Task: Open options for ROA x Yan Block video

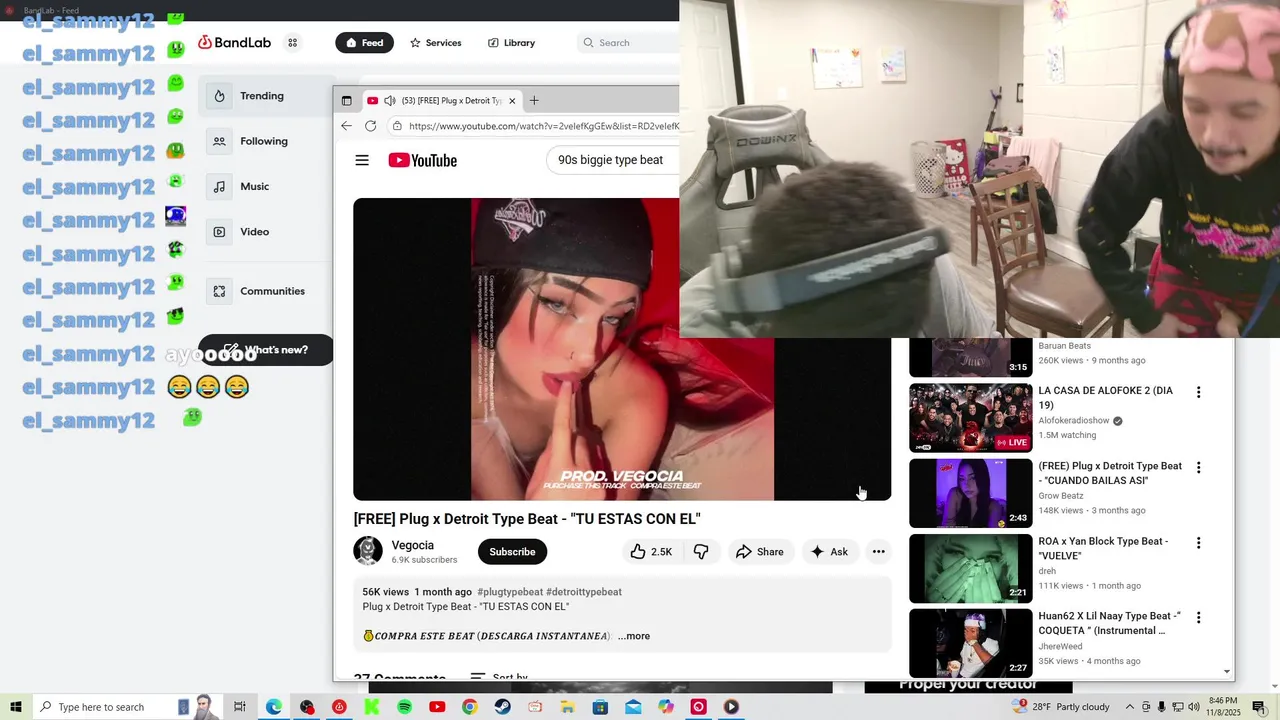Action: [x=1198, y=543]
